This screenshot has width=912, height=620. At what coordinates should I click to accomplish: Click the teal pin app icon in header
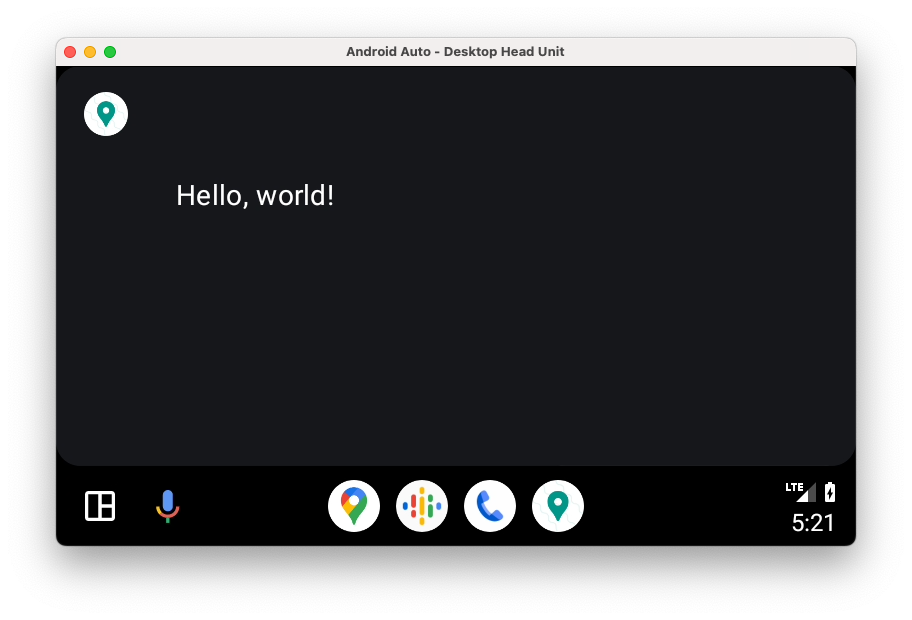tap(106, 114)
